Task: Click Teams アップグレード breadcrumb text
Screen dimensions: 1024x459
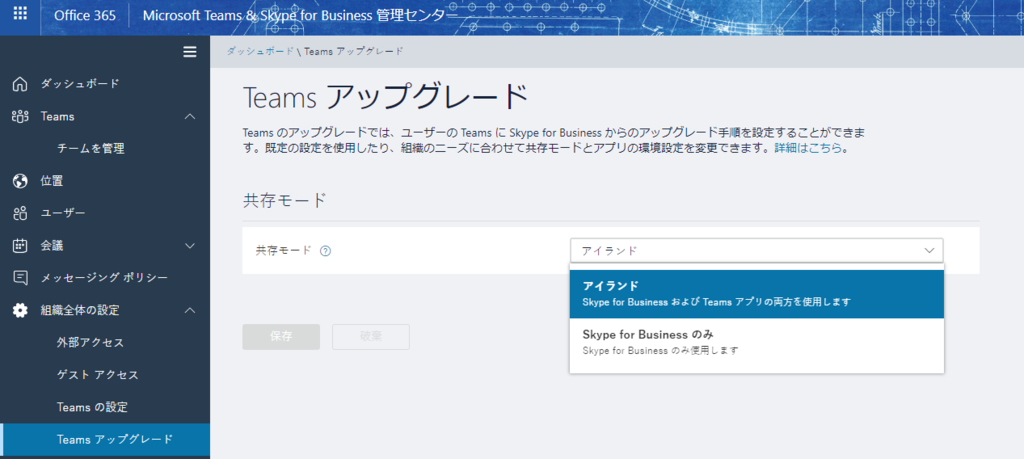Action: click(354, 51)
